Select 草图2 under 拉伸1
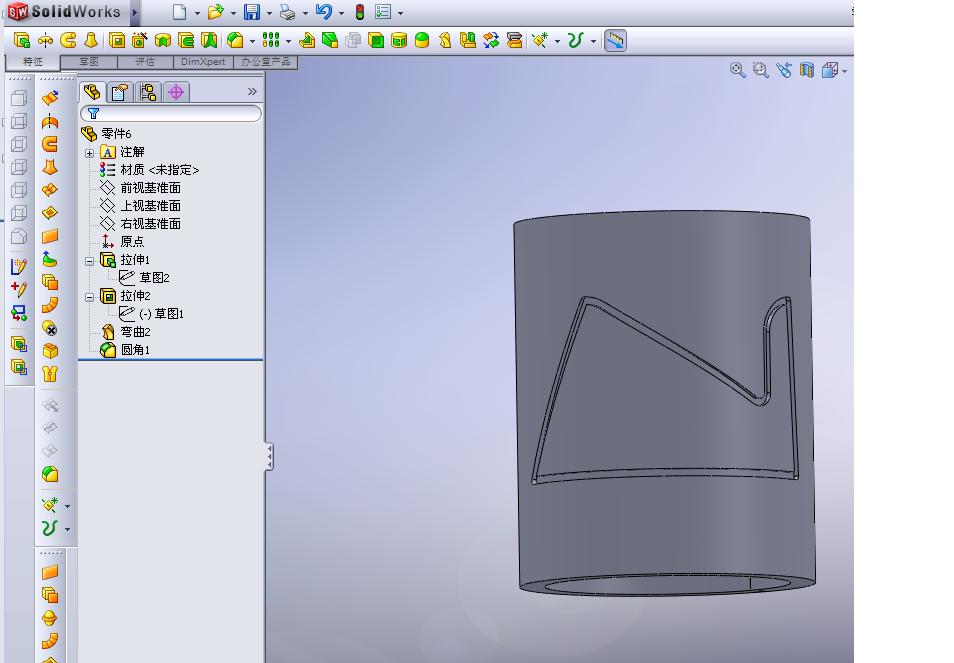Screen dimensions: 954x663 [x=155, y=278]
